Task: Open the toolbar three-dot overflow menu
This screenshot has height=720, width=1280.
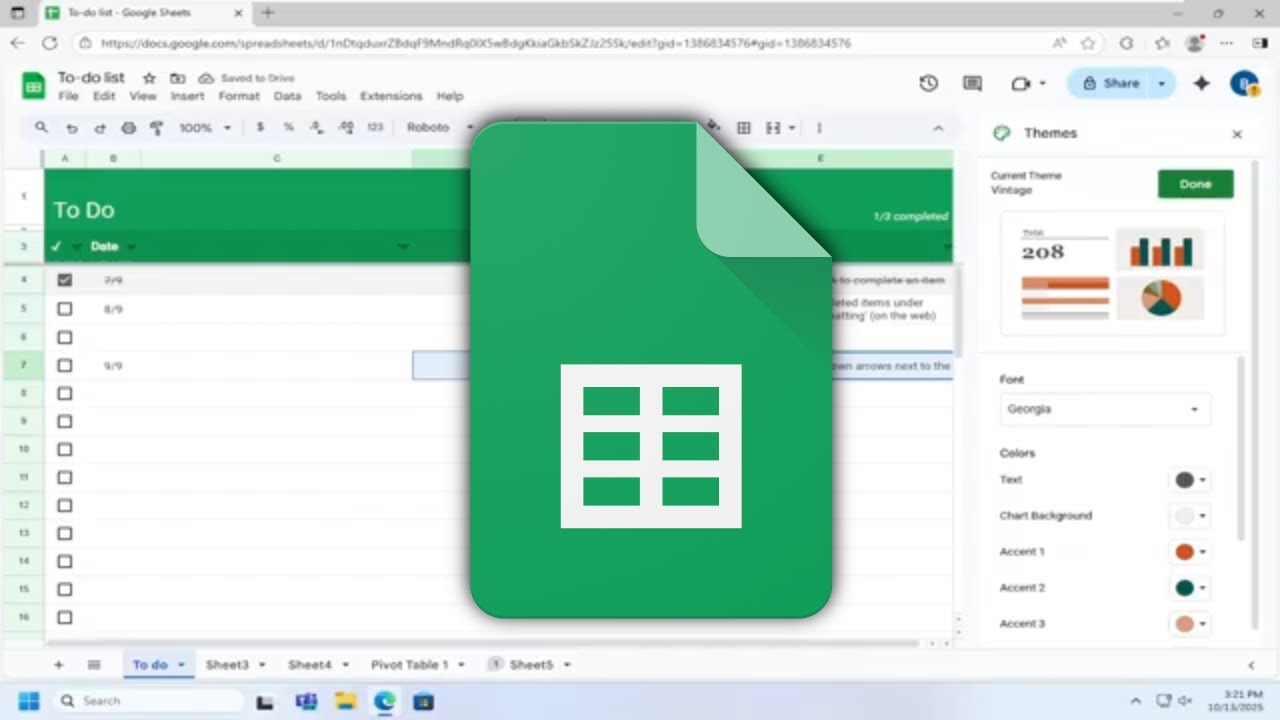Action: pyautogui.click(x=819, y=128)
